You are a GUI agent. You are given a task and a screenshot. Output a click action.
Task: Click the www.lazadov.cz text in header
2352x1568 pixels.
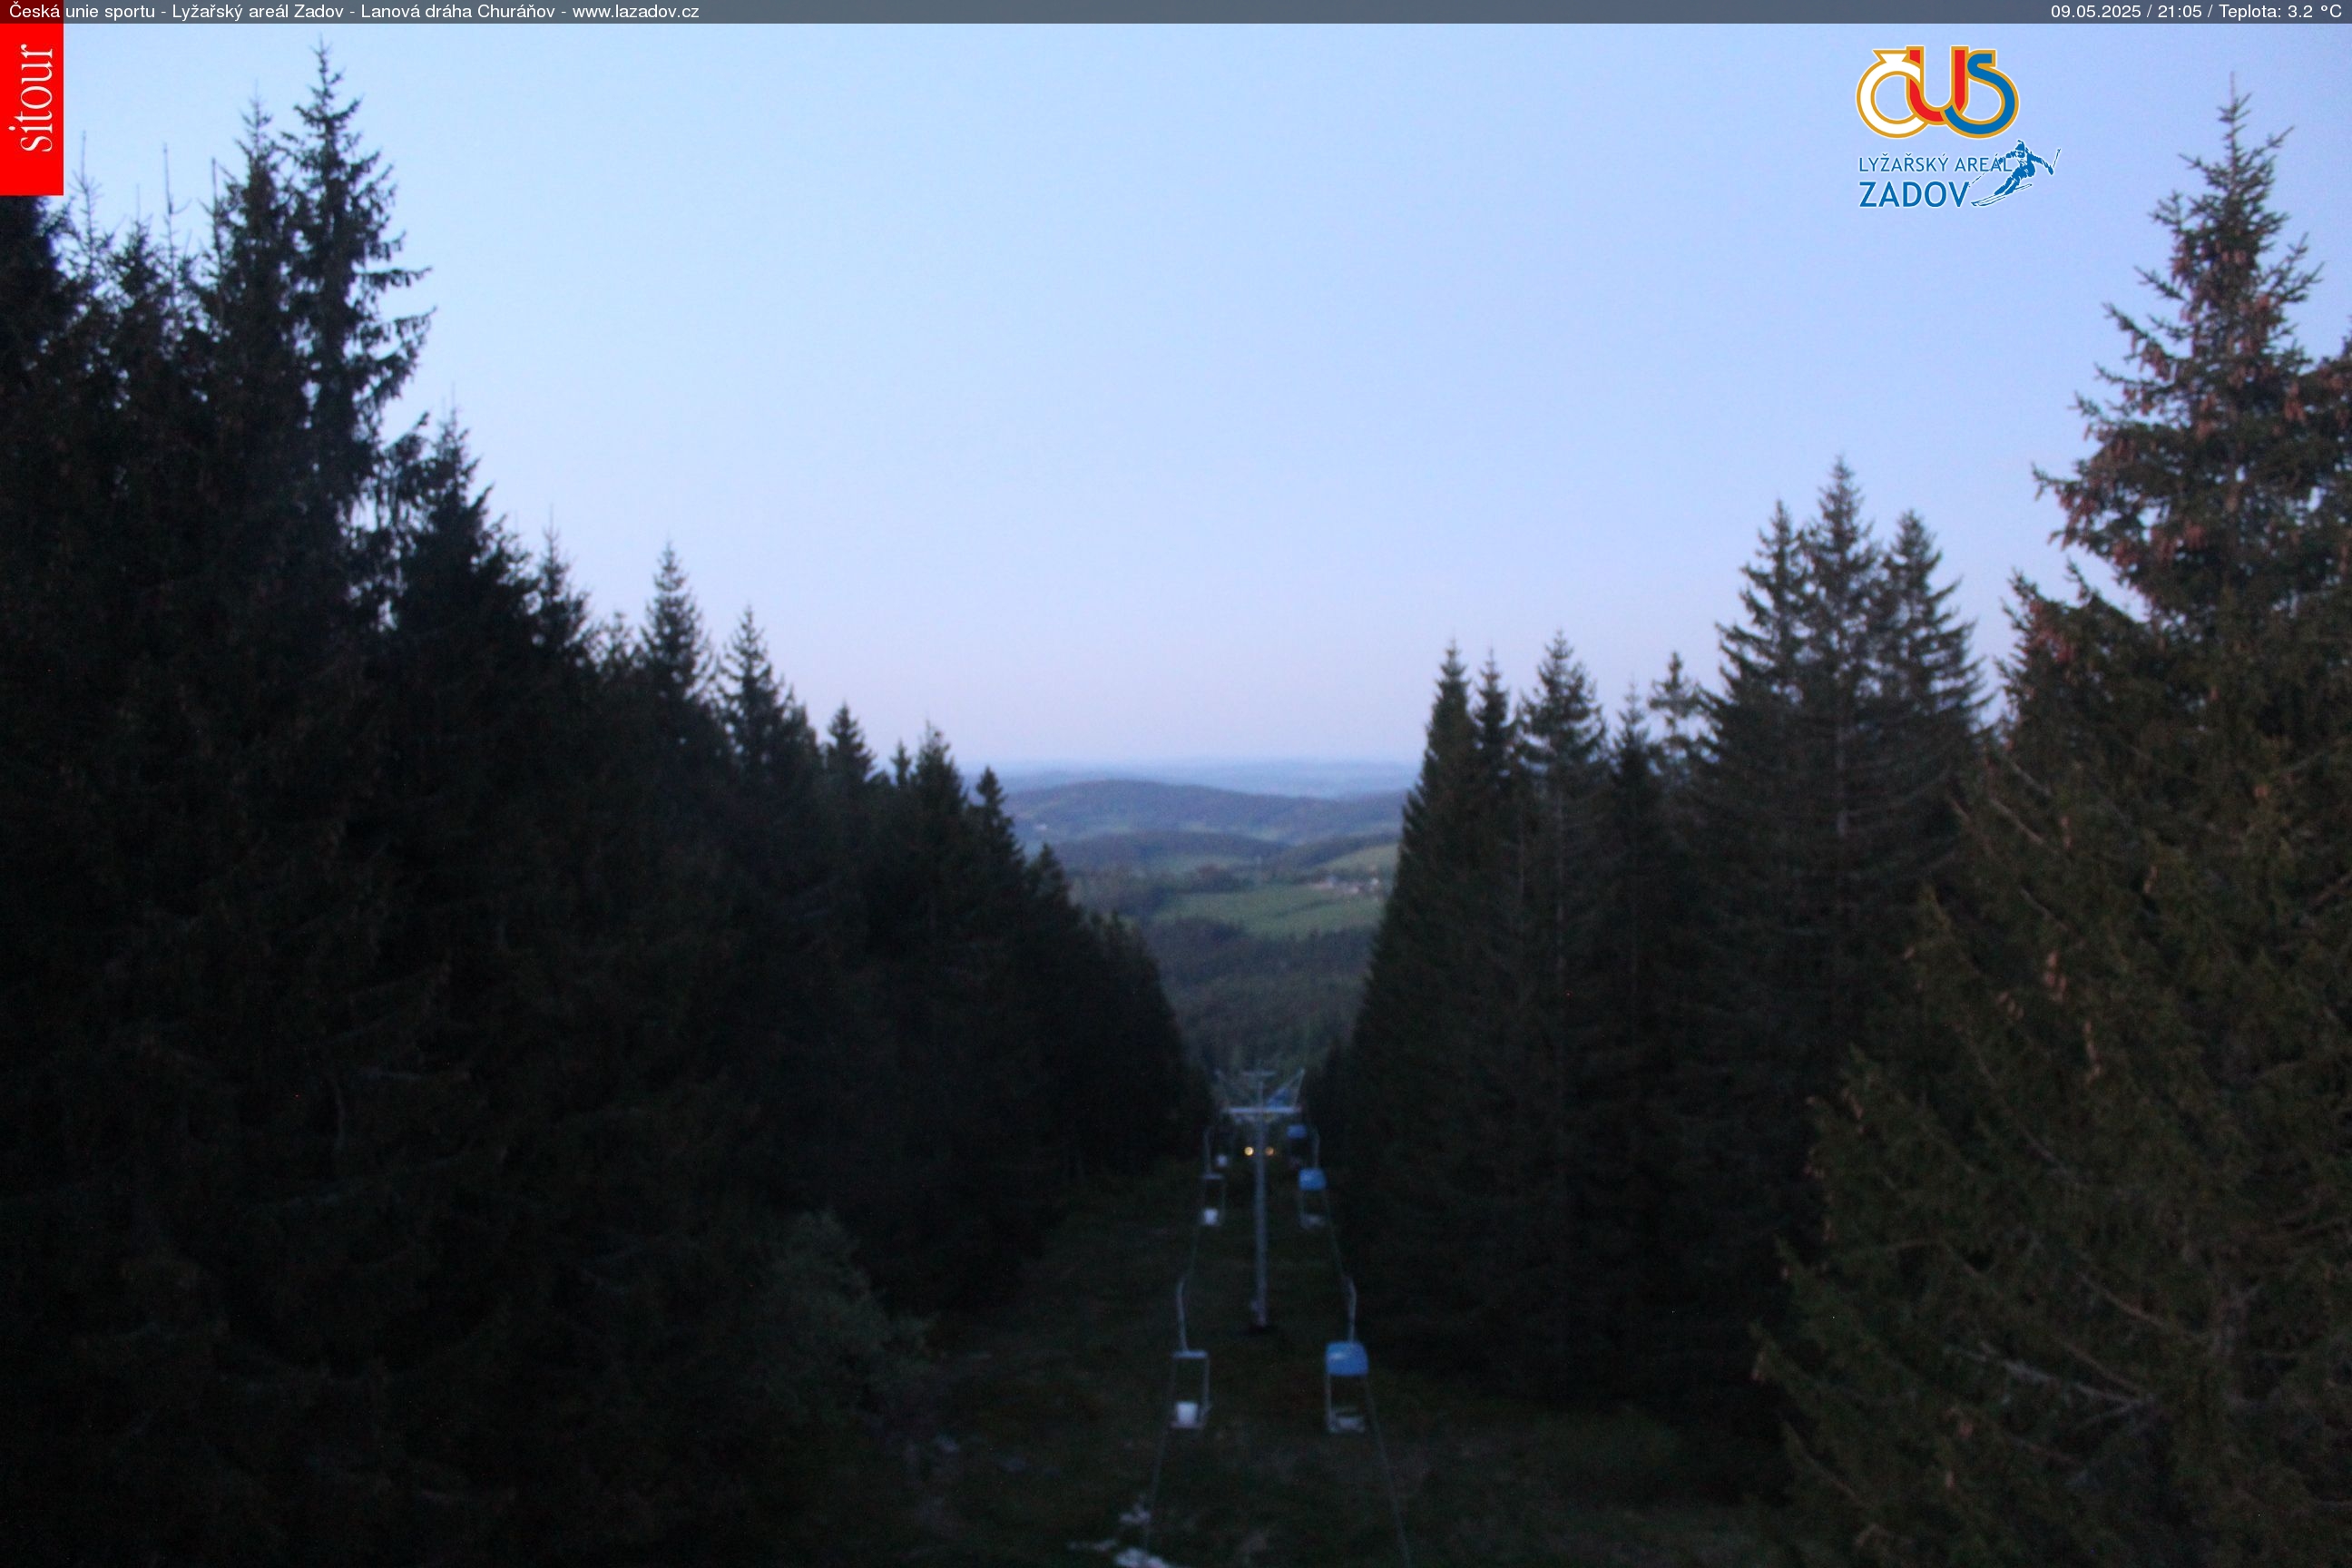coord(635,12)
